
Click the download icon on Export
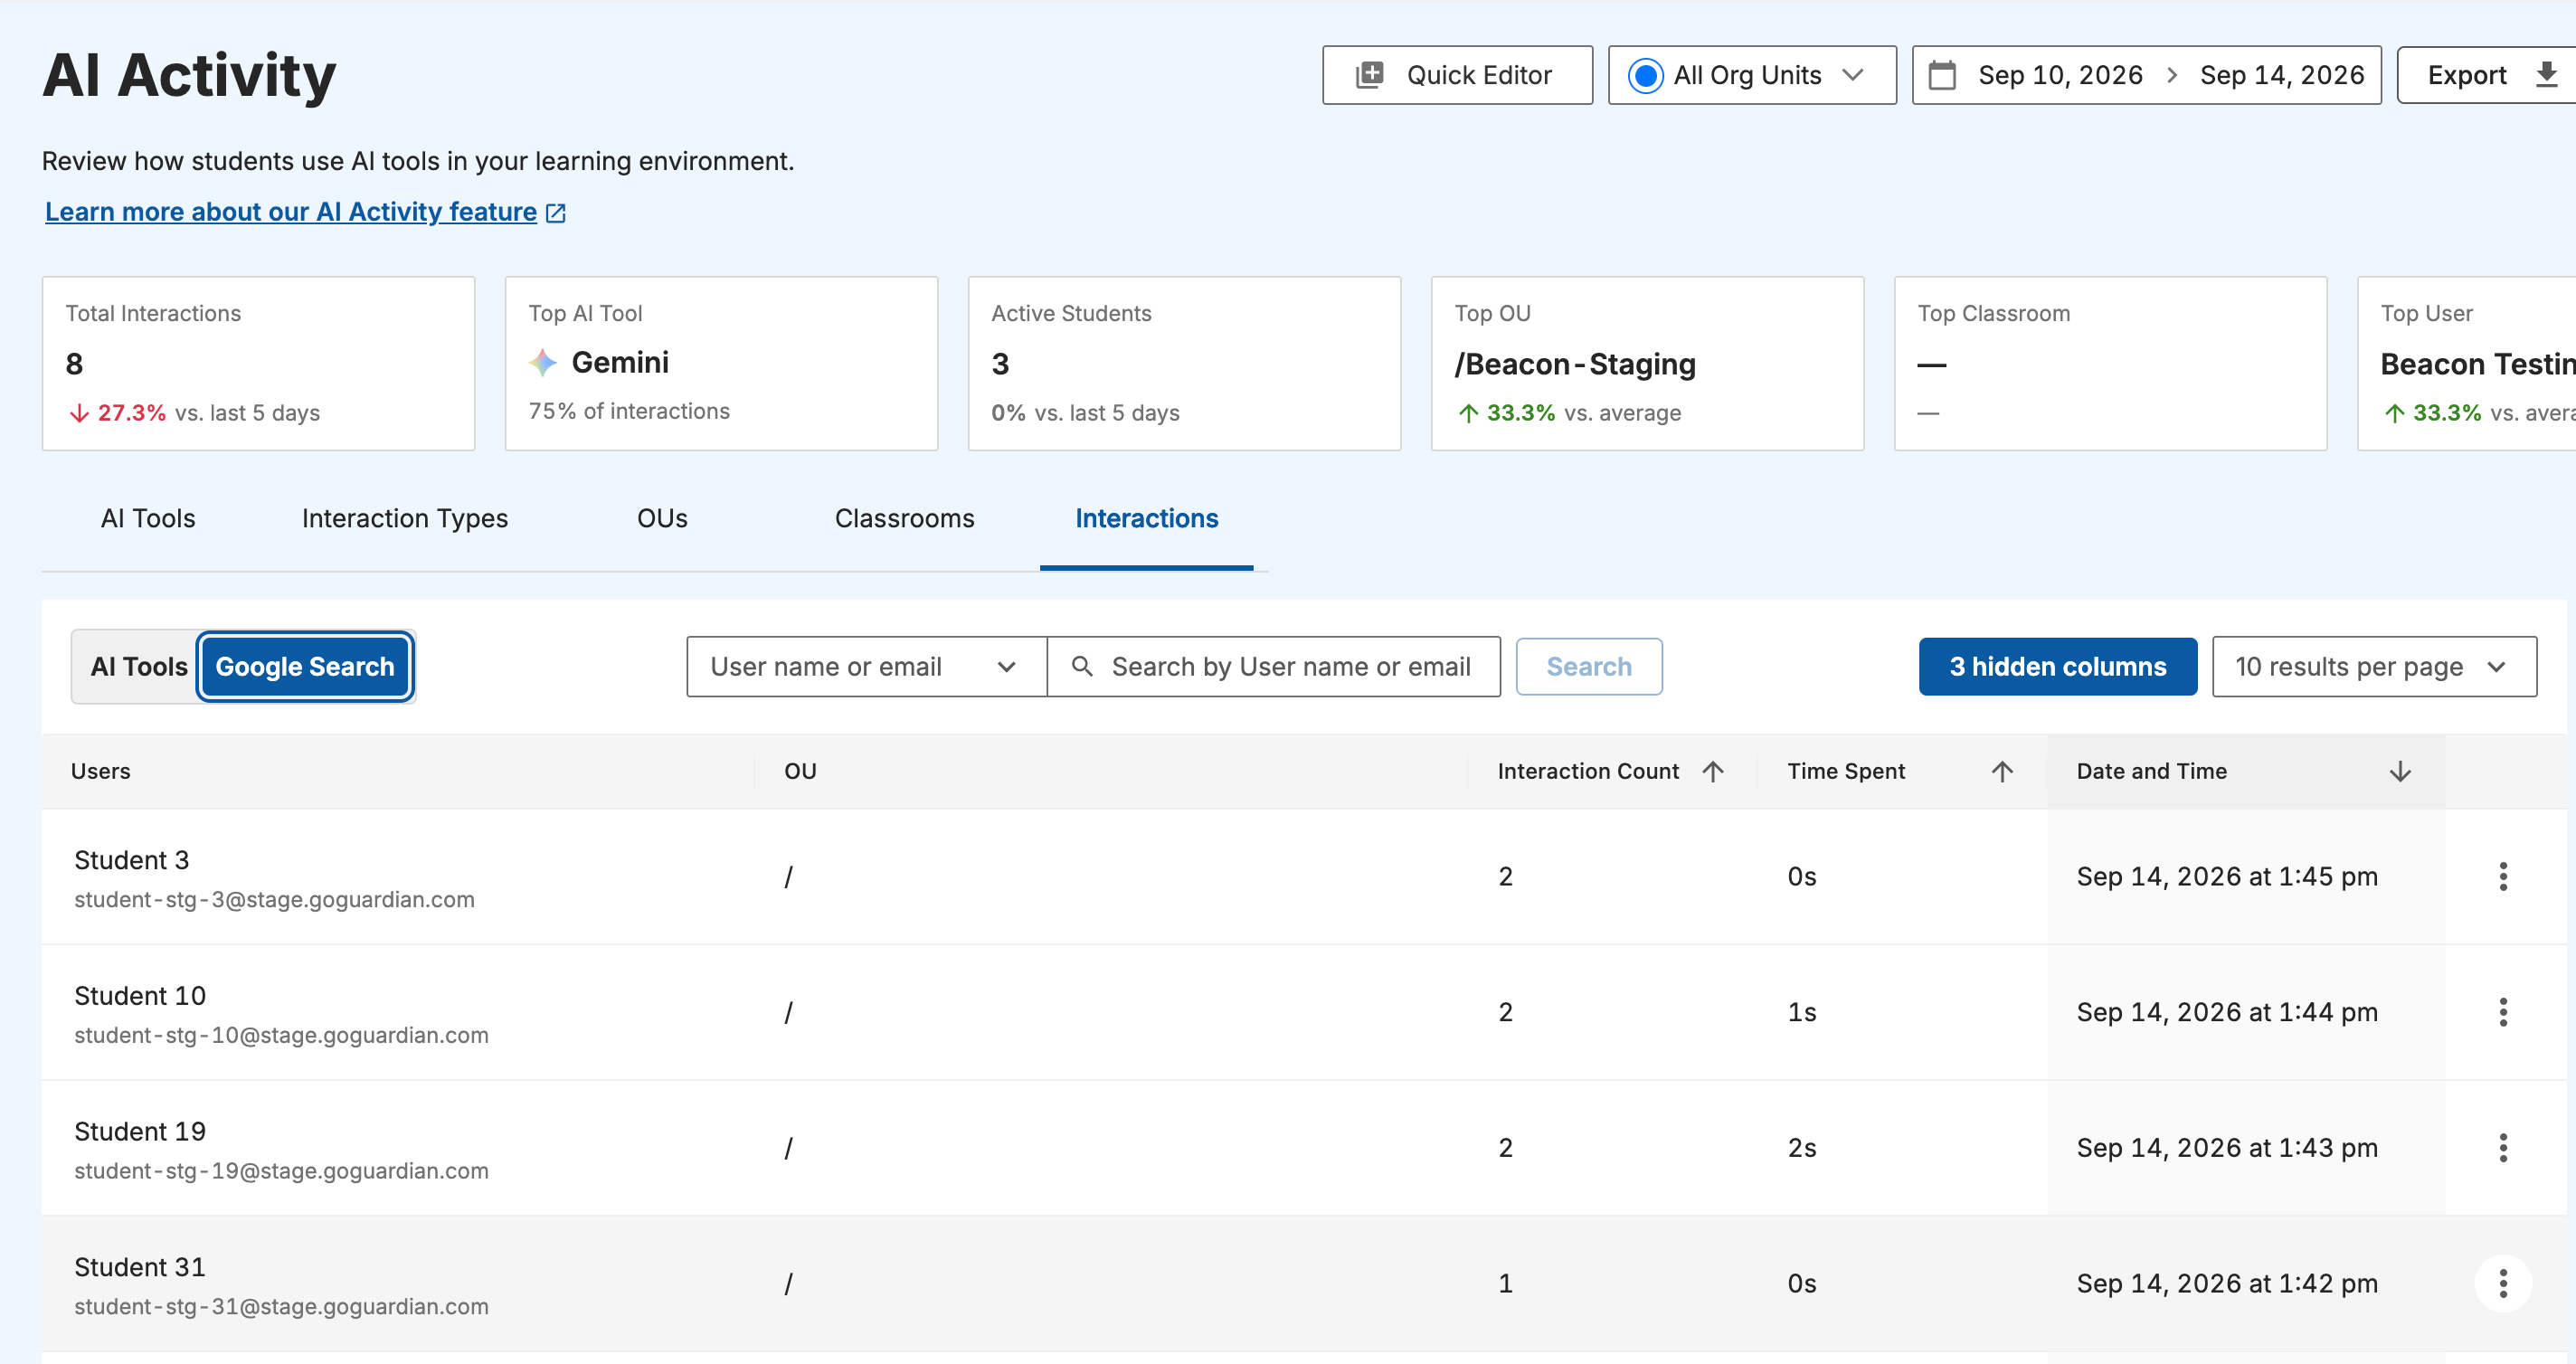click(2547, 74)
